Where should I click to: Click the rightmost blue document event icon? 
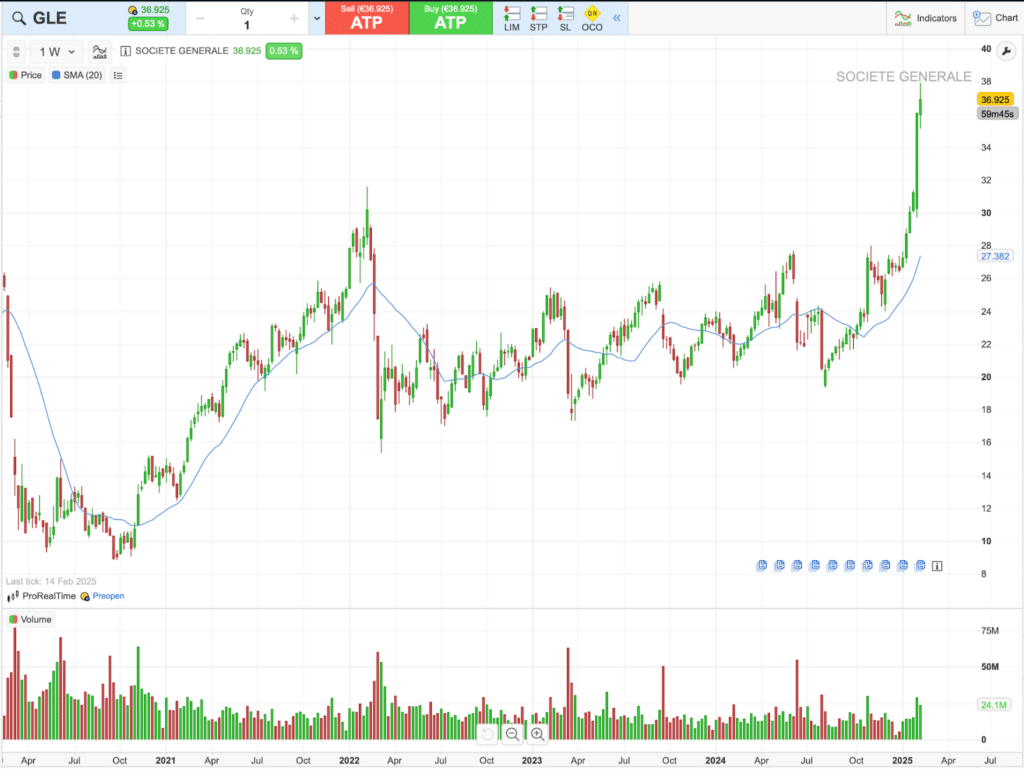[x=920, y=565]
